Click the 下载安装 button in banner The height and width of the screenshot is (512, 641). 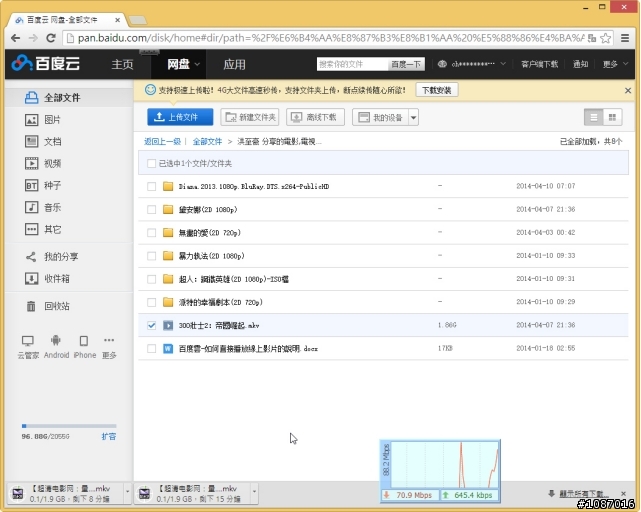[x=437, y=90]
